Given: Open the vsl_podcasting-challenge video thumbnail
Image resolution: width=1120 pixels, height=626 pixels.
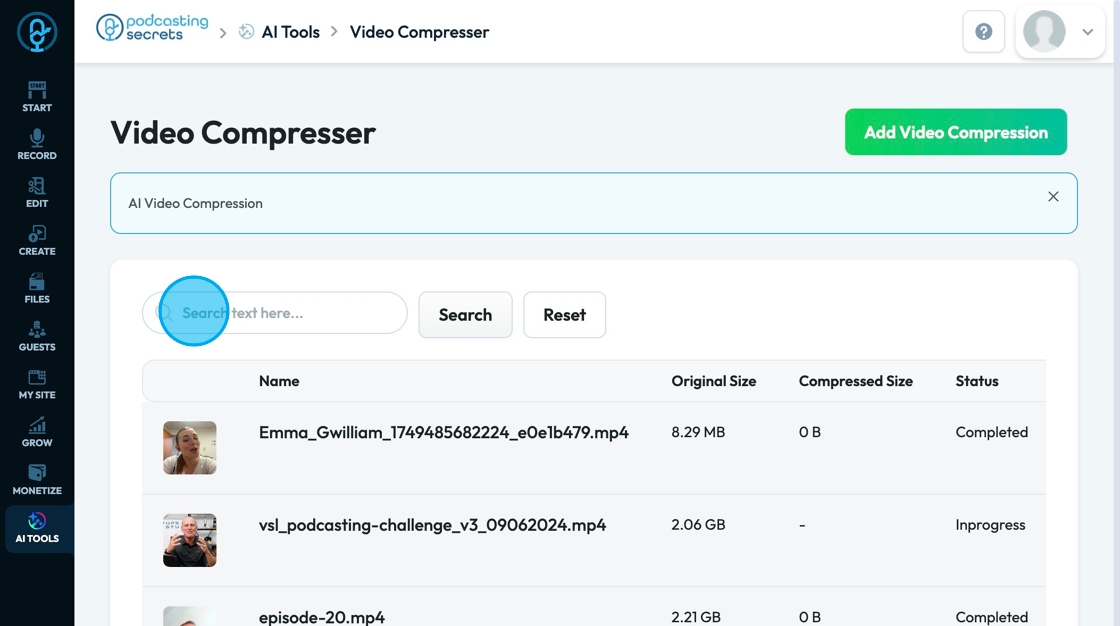Looking at the screenshot, I should pos(190,540).
